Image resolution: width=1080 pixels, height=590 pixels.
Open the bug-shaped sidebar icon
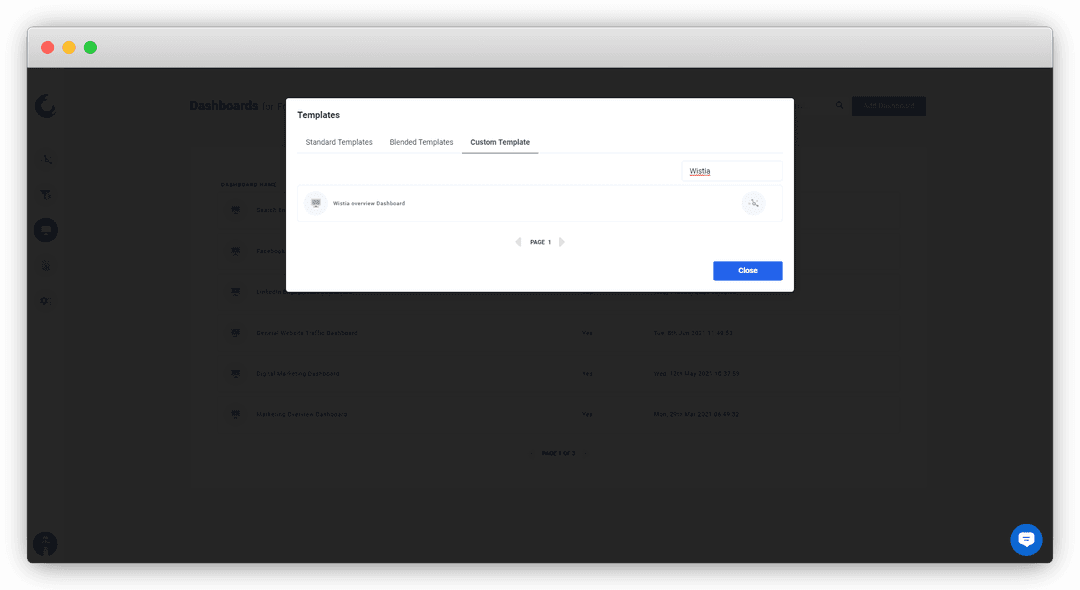(x=45, y=266)
